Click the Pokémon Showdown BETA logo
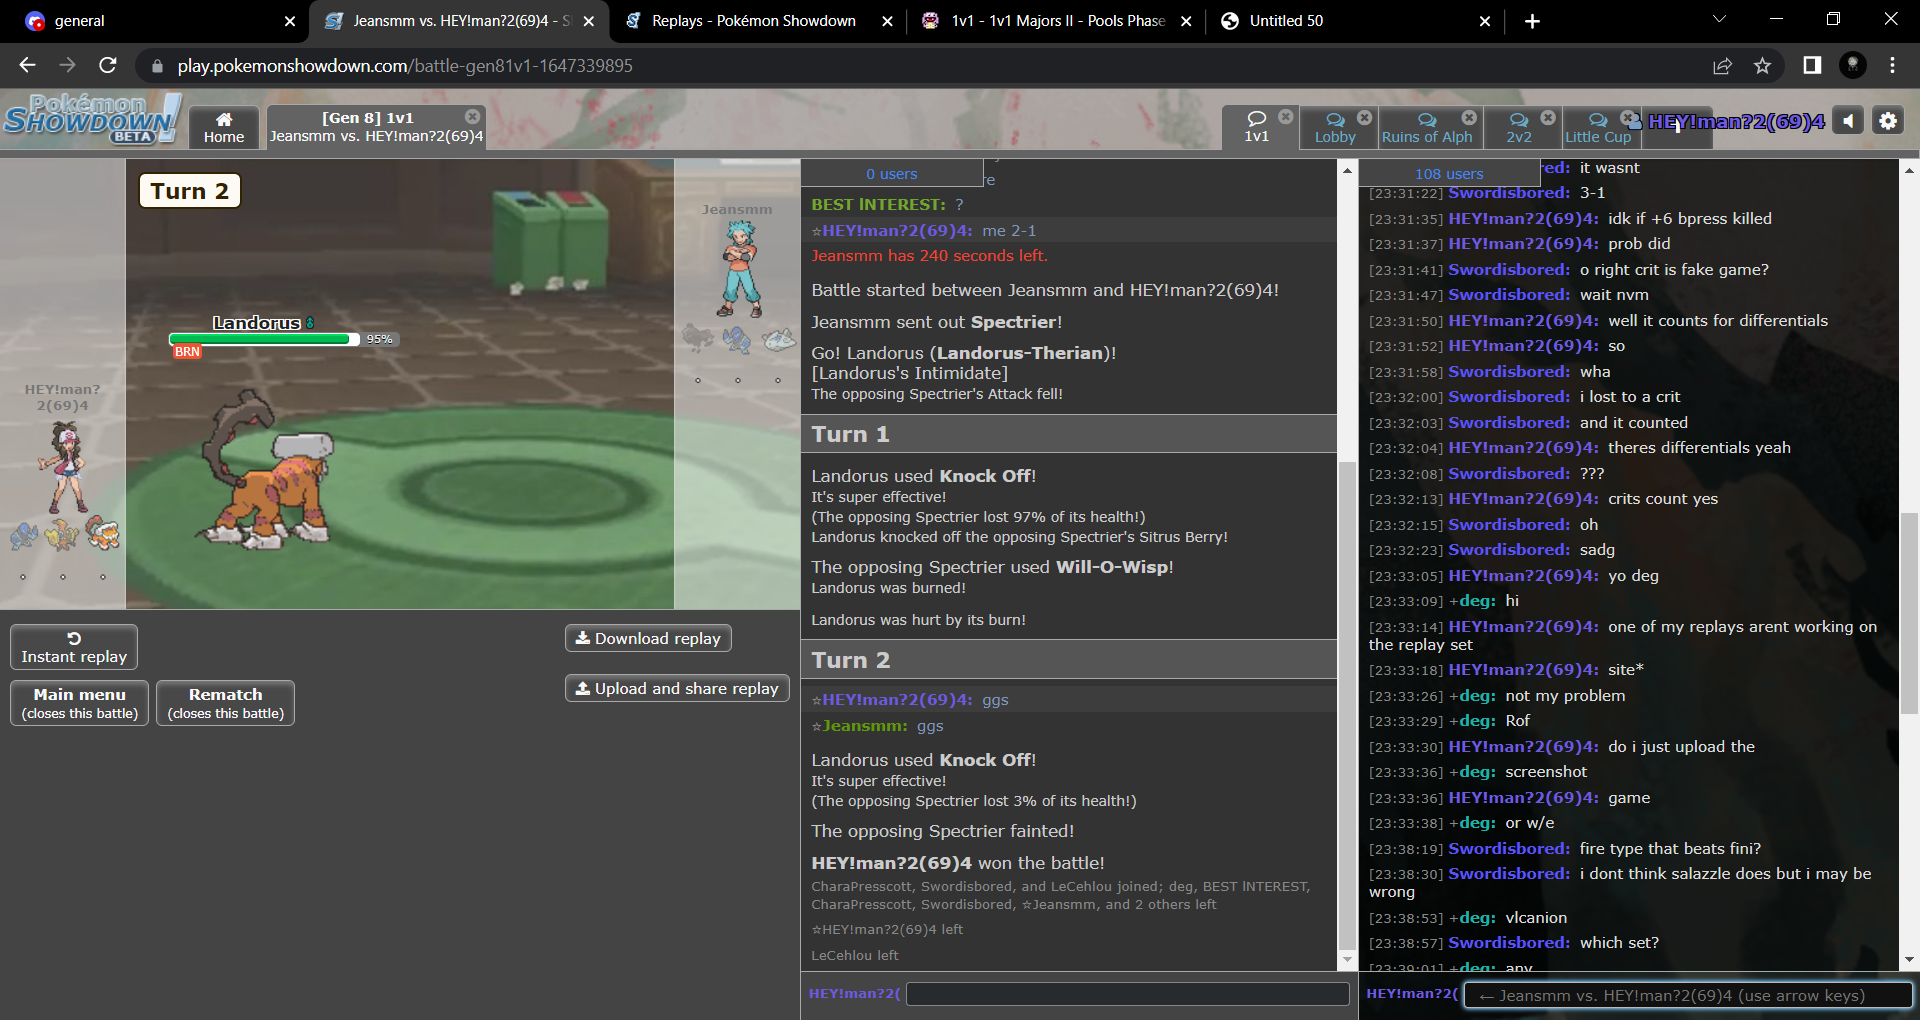Image resolution: width=1920 pixels, height=1020 pixels. point(93,119)
